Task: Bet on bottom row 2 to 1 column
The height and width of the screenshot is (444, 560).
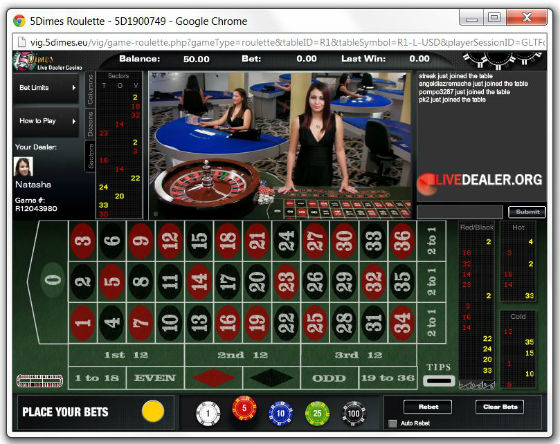Action: point(431,323)
